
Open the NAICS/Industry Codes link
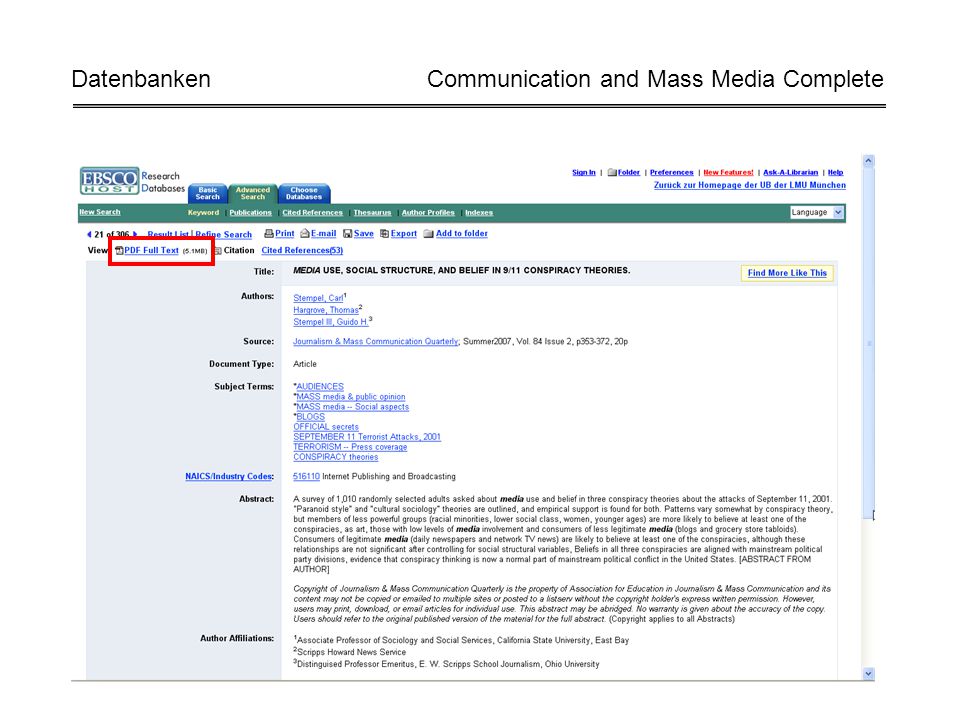coord(230,476)
